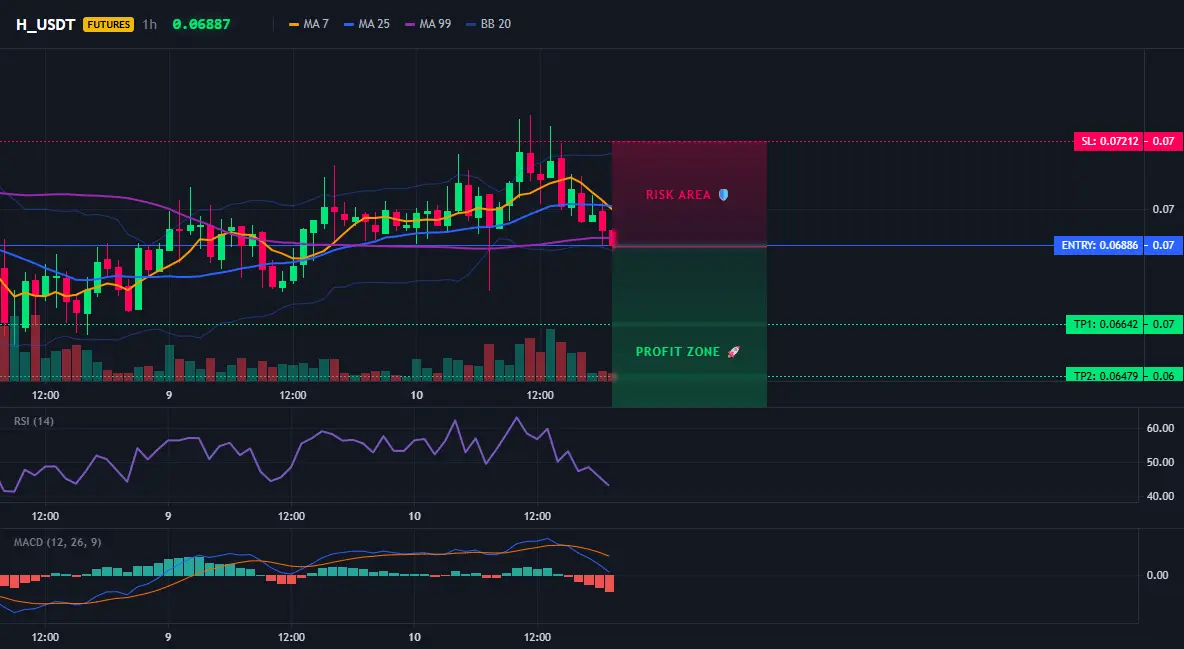Viewport: 1184px width, 649px height.
Task: Click the PROFIT ZONE label
Action: click(x=678, y=352)
